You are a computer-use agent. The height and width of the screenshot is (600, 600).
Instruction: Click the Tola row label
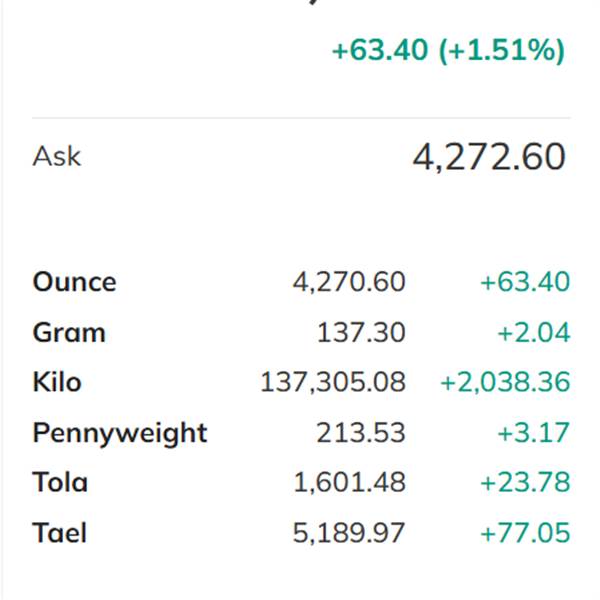click(x=60, y=482)
